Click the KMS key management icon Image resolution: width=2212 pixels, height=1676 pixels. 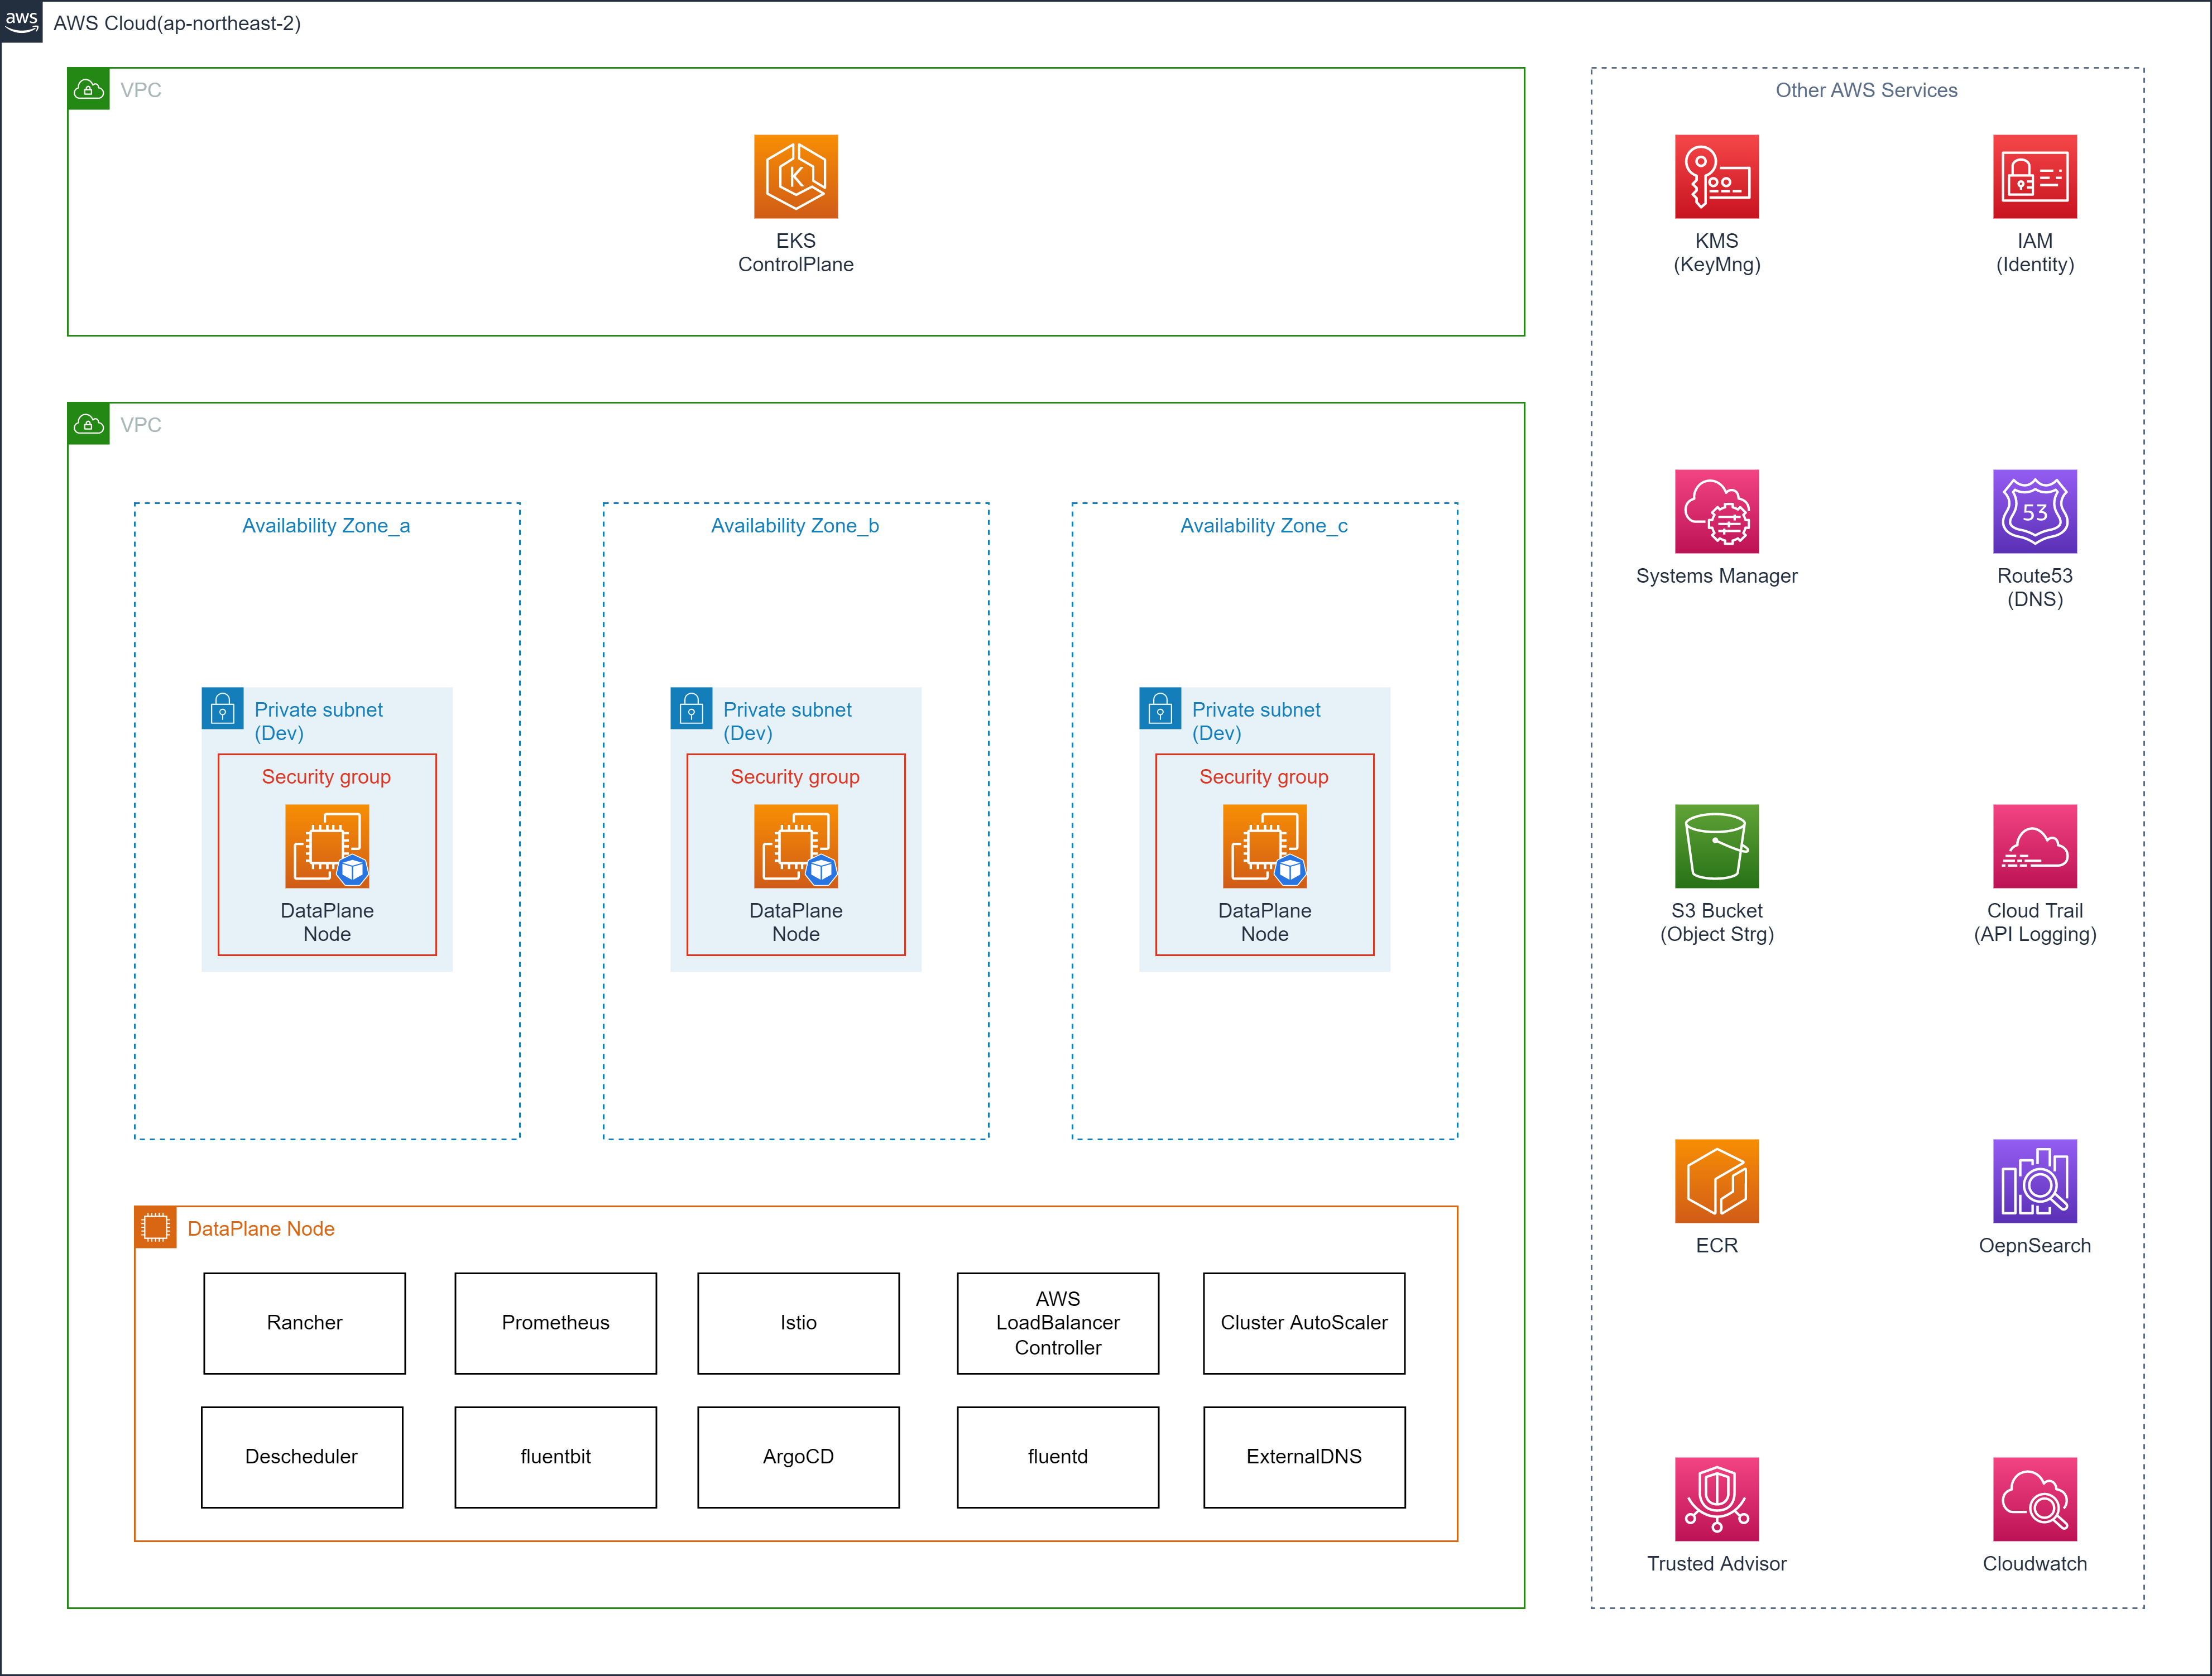click(1717, 176)
